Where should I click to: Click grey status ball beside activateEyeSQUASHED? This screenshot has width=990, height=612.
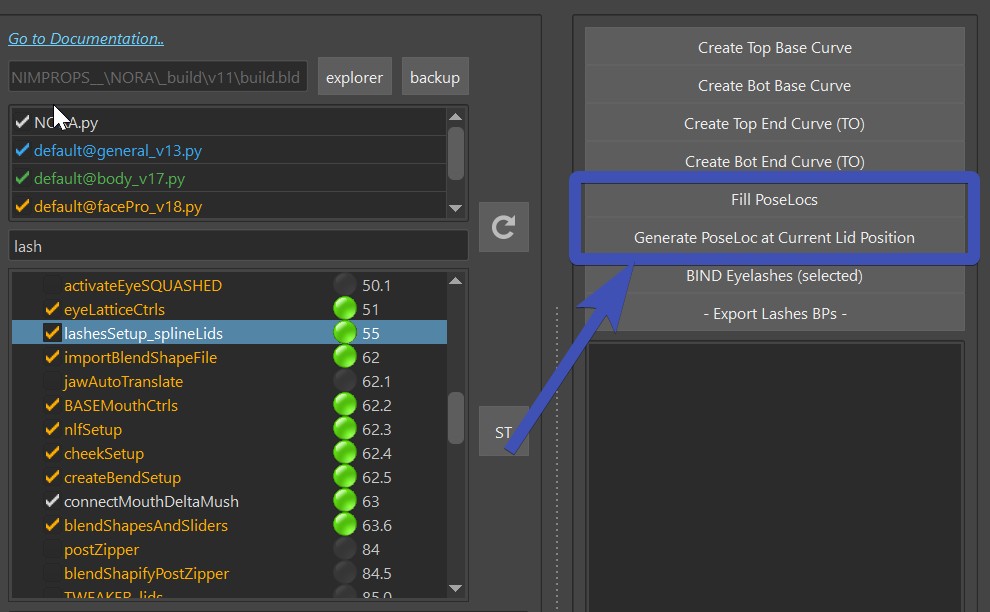pyautogui.click(x=345, y=285)
